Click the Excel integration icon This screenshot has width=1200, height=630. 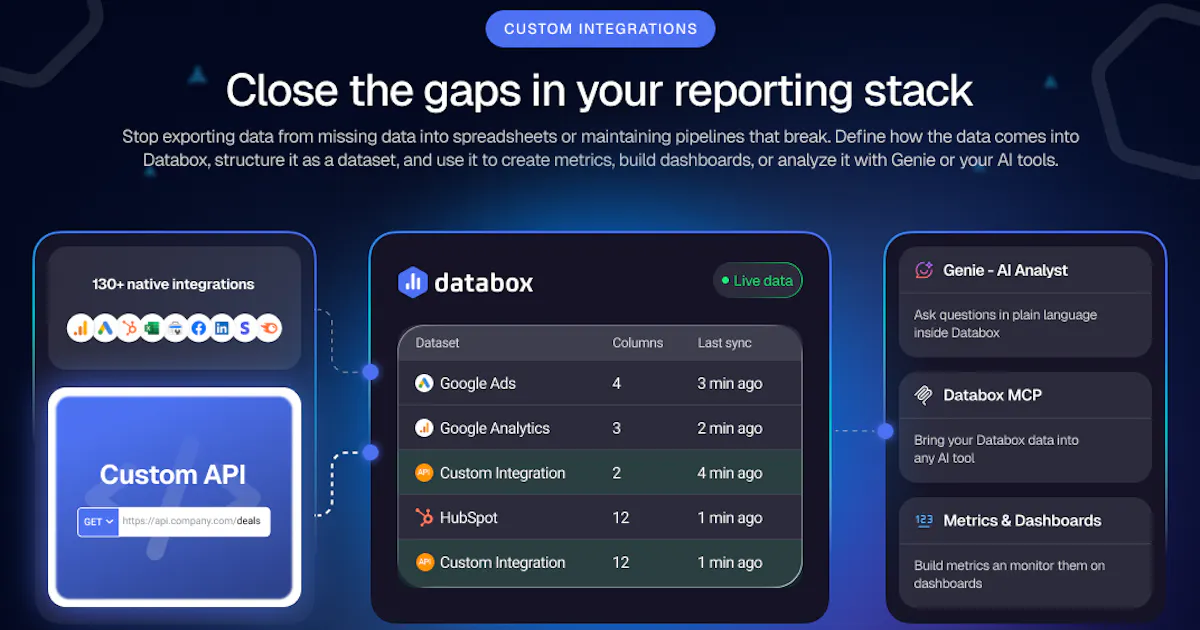pos(152,328)
